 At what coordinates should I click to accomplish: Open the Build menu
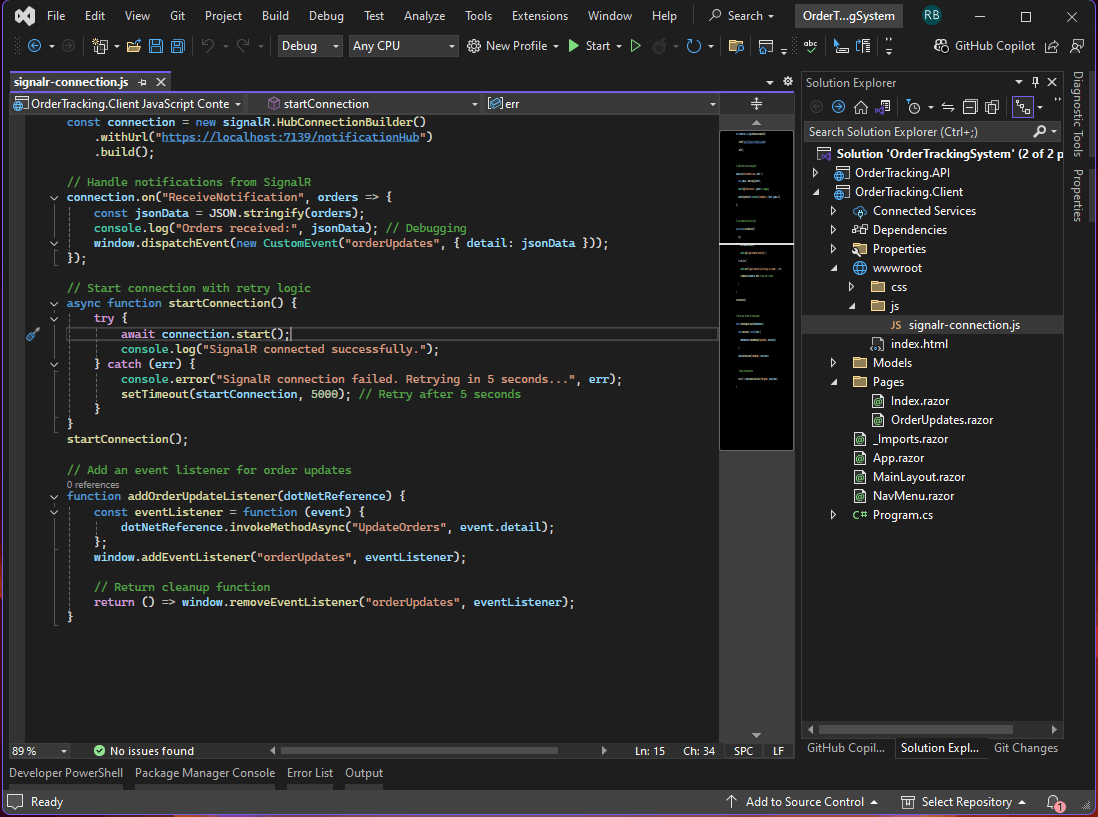(275, 16)
